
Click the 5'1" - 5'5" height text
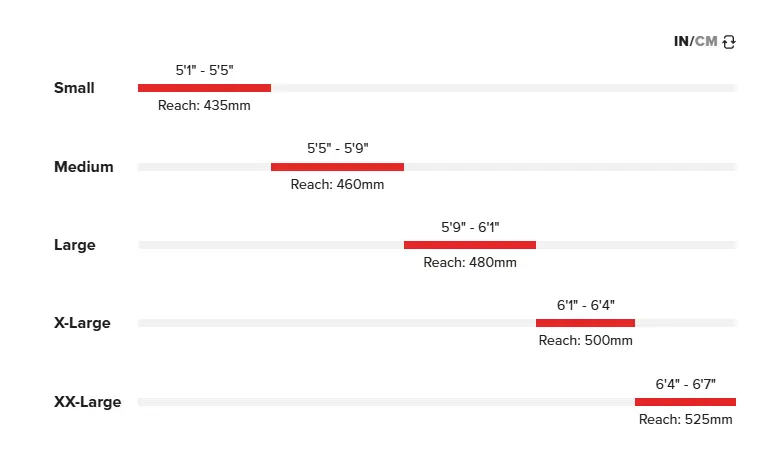[x=205, y=70]
